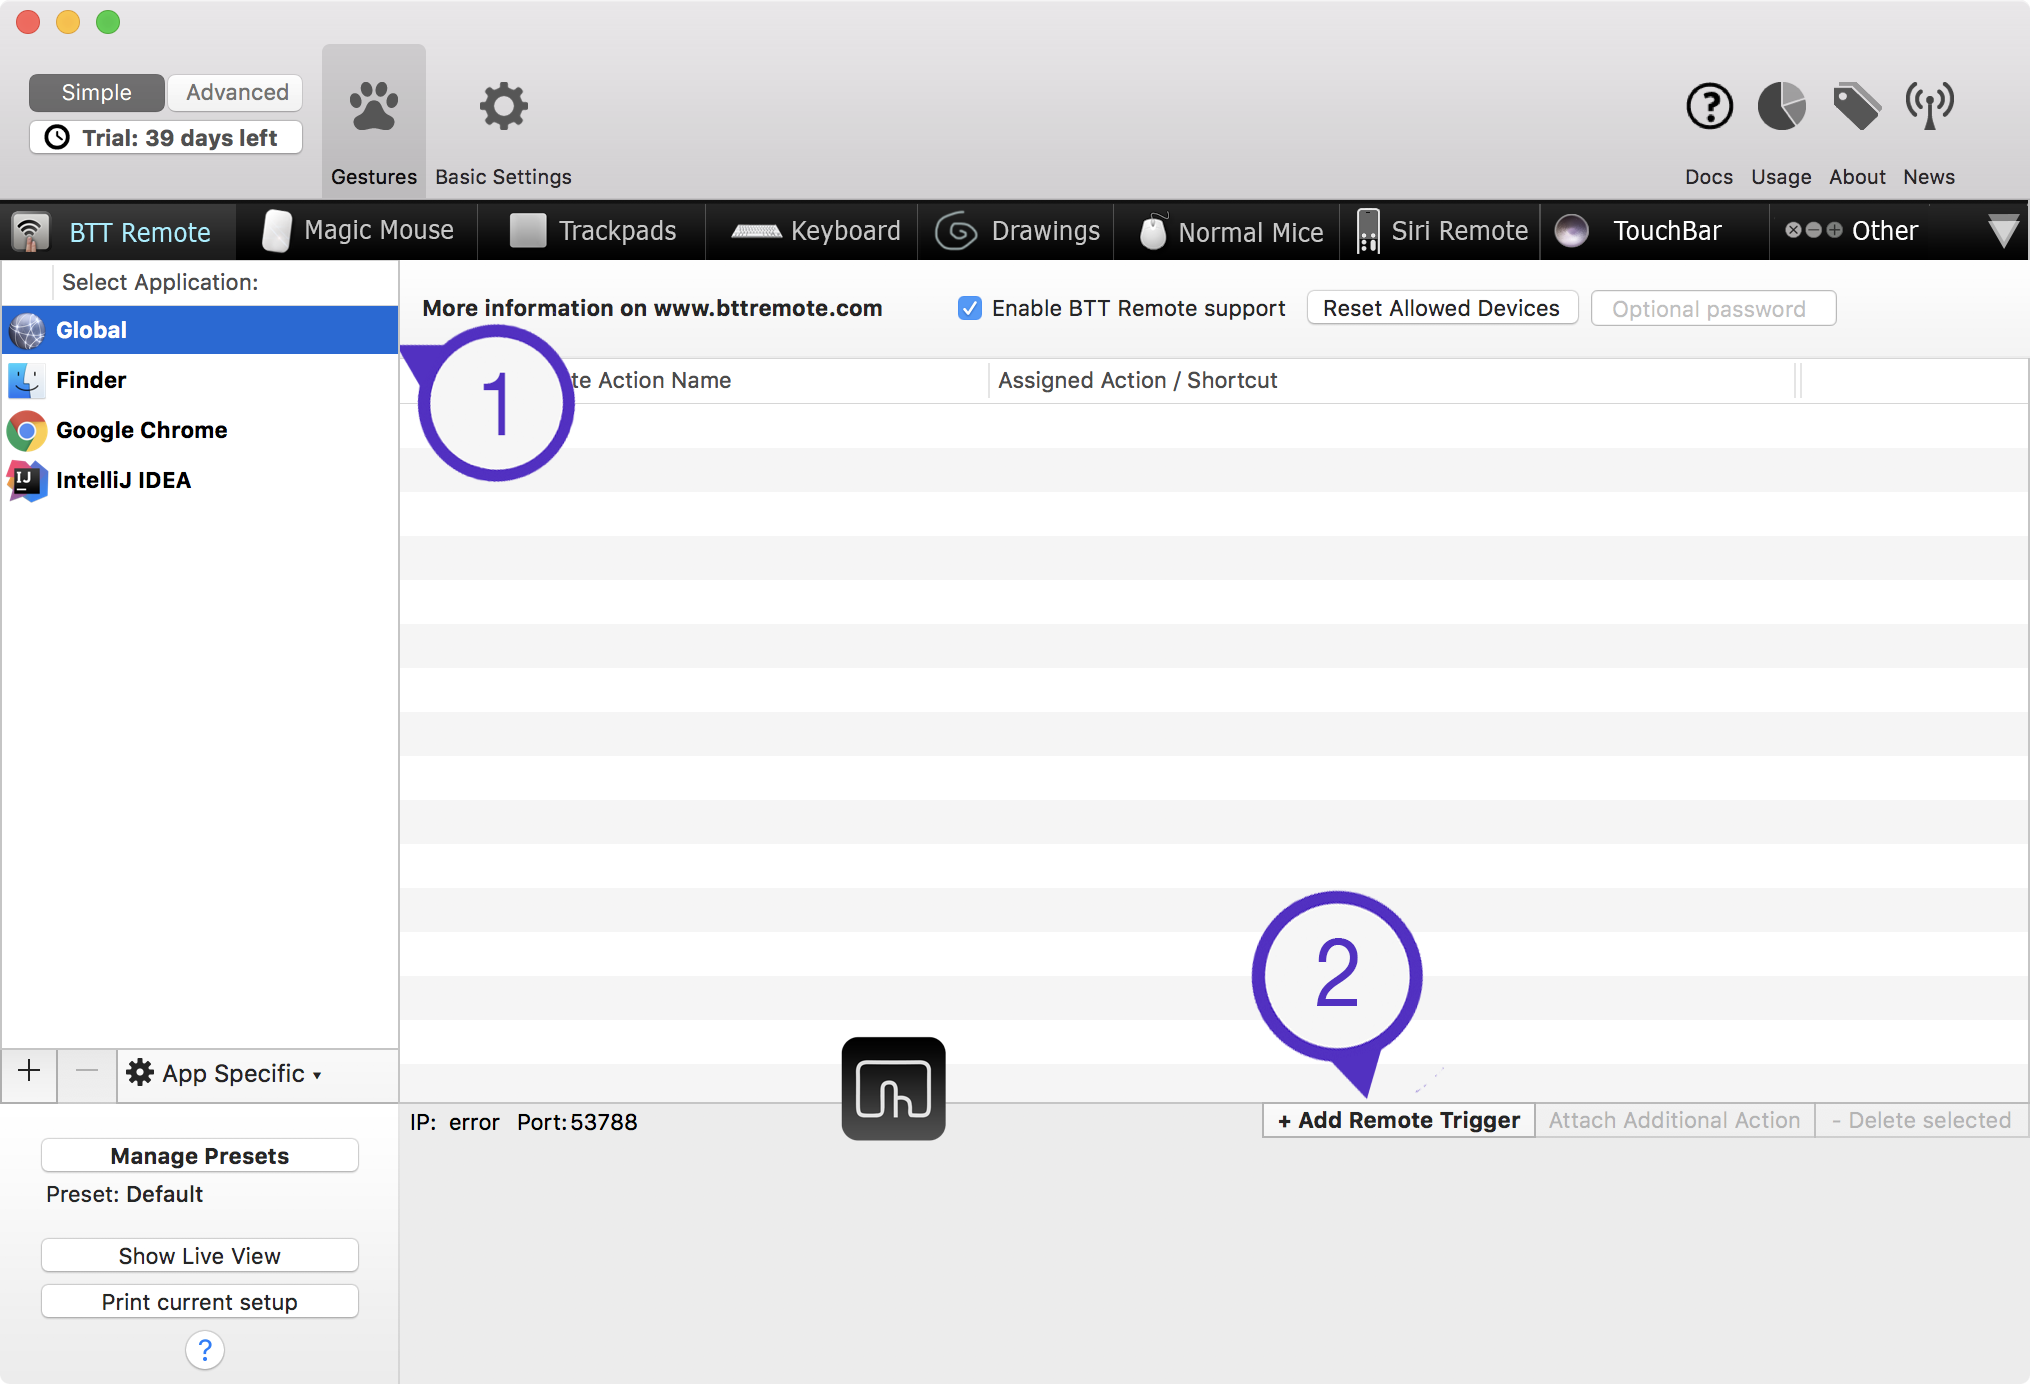
Task: Switch to the Trackpads tab
Action: [x=592, y=231]
